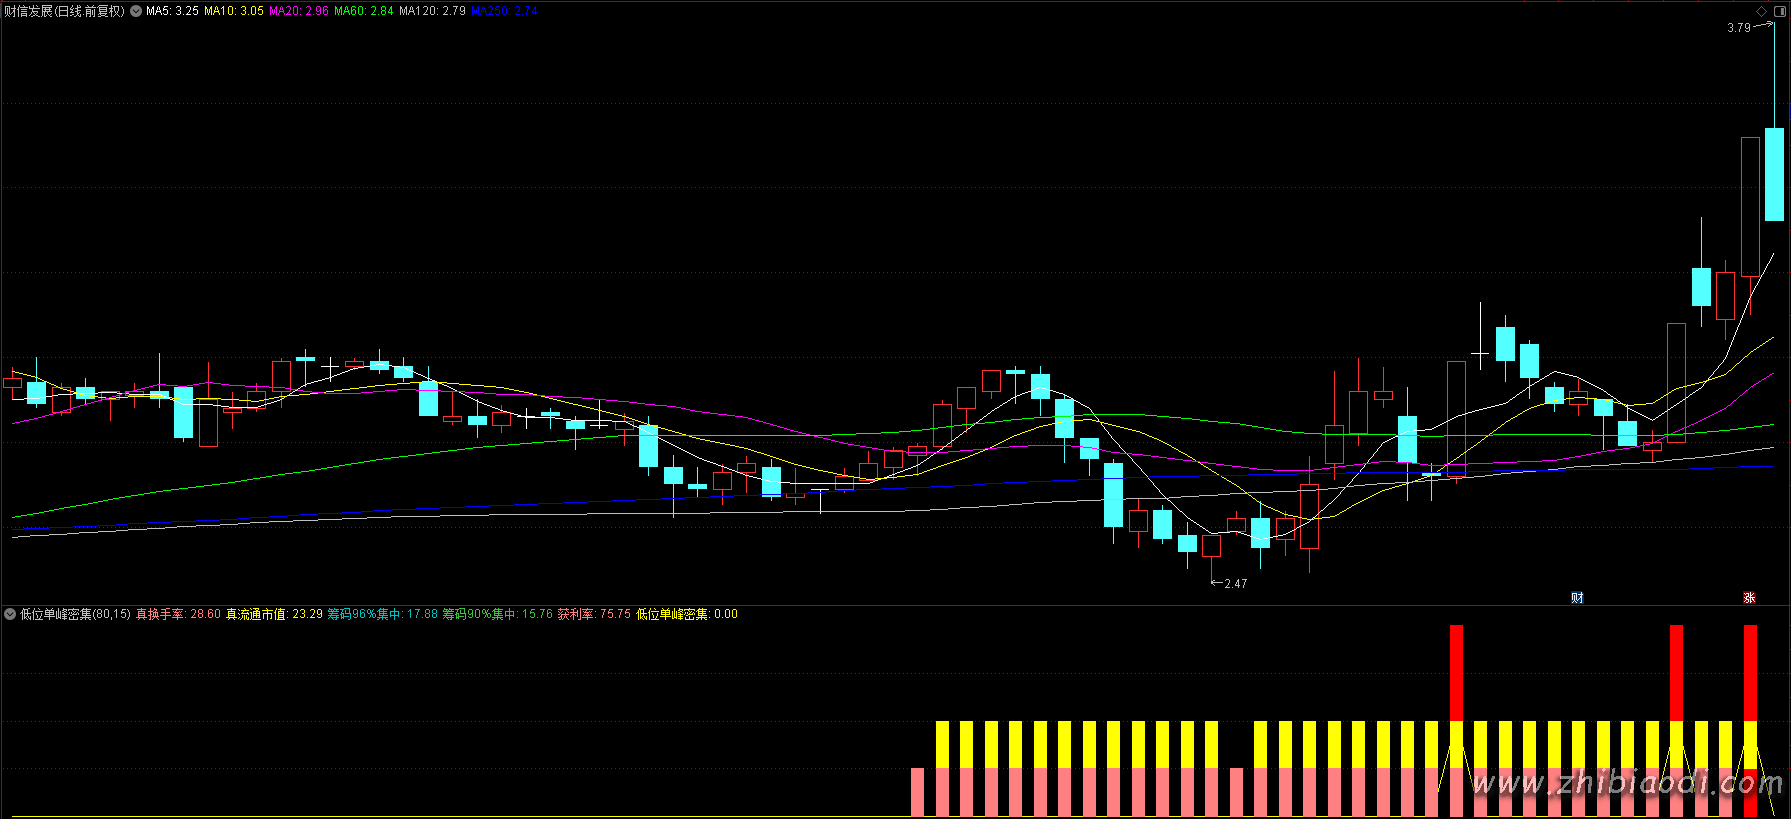Screen dimensions: 1791x819
Task: Click the magenta MA20 indicator label
Action: 298,11
